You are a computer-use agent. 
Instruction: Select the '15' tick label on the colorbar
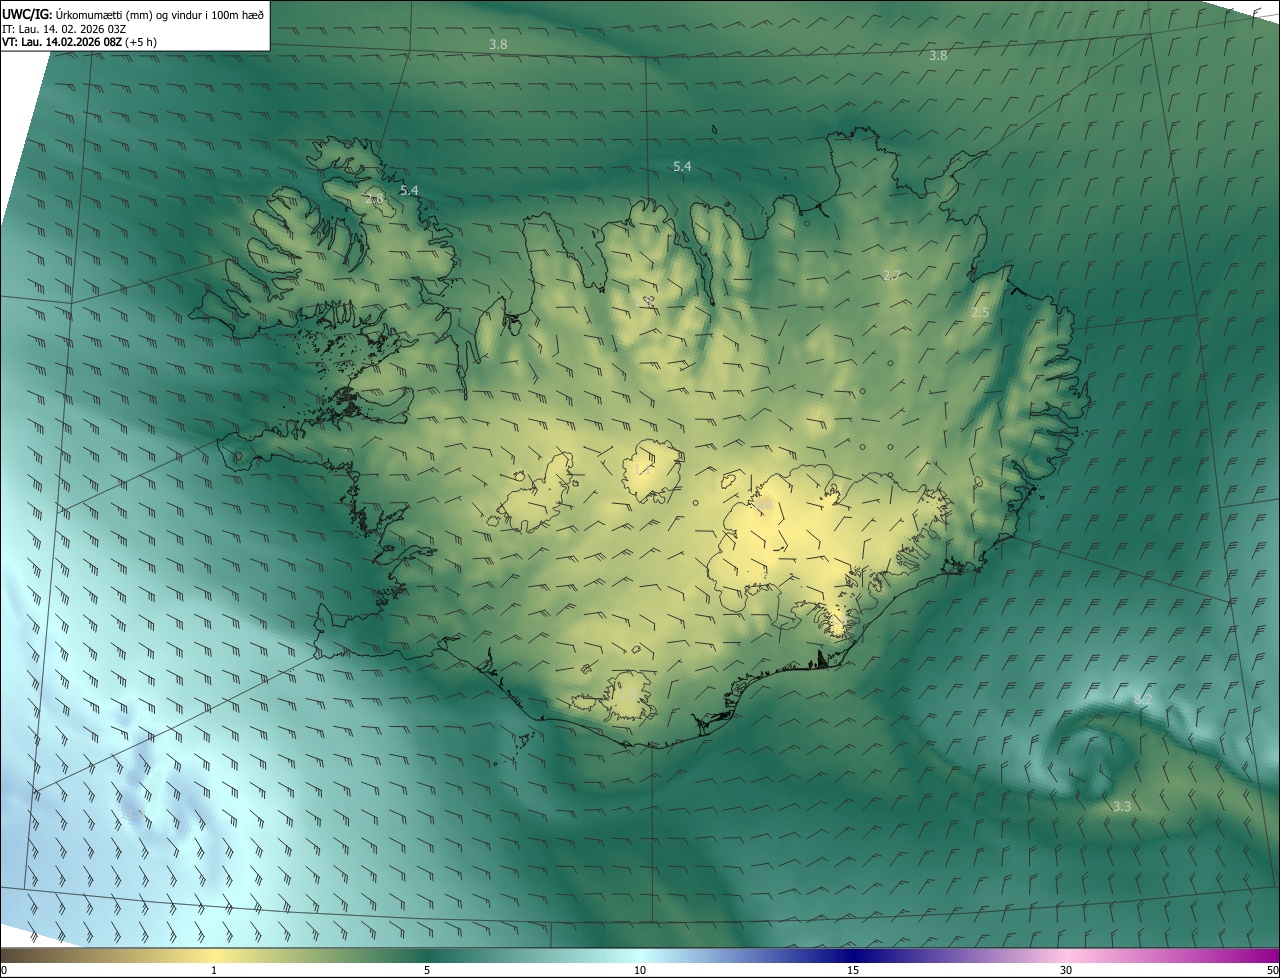click(853, 970)
